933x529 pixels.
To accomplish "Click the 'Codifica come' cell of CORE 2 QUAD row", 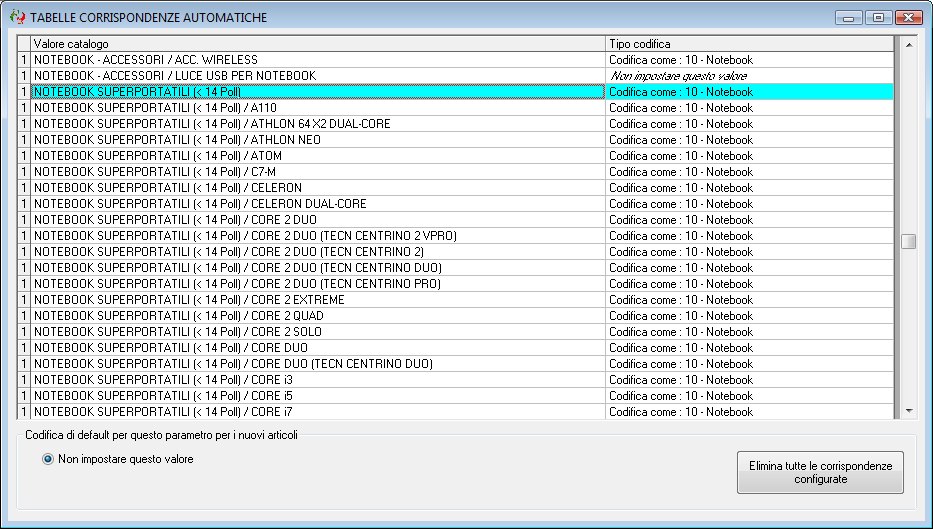I will pyautogui.click(x=750, y=317).
